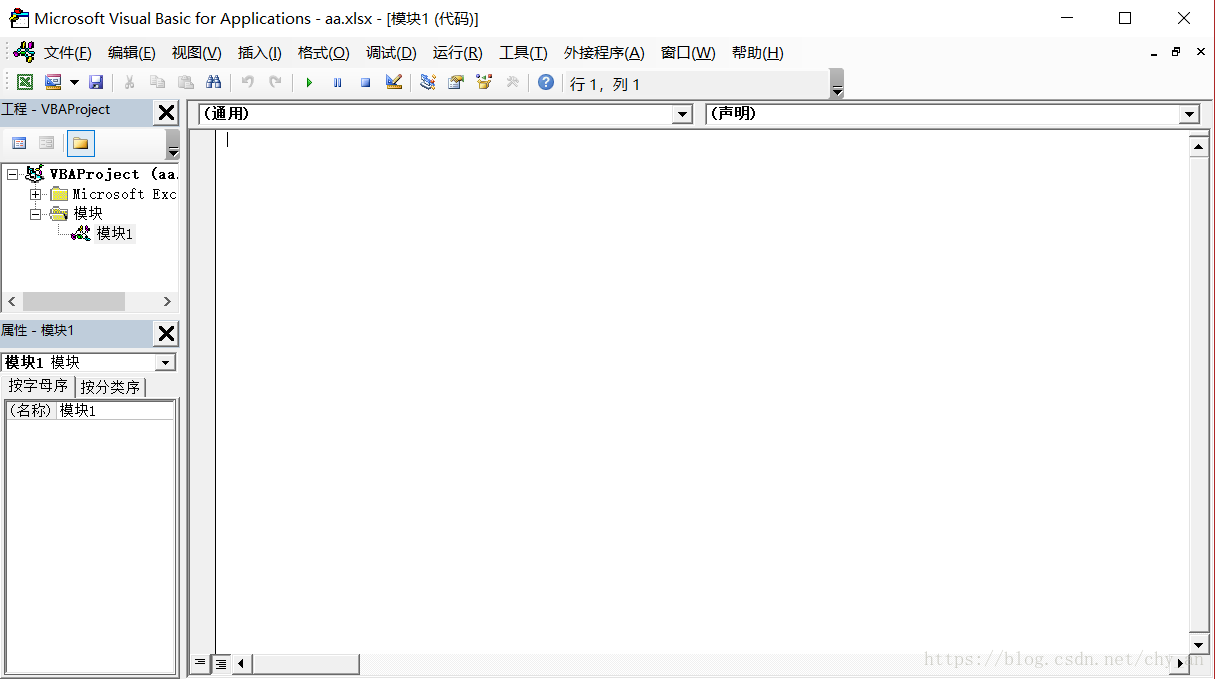Open Find with the binoculars icon
The width and height of the screenshot is (1215, 679).
pyautogui.click(x=213, y=83)
